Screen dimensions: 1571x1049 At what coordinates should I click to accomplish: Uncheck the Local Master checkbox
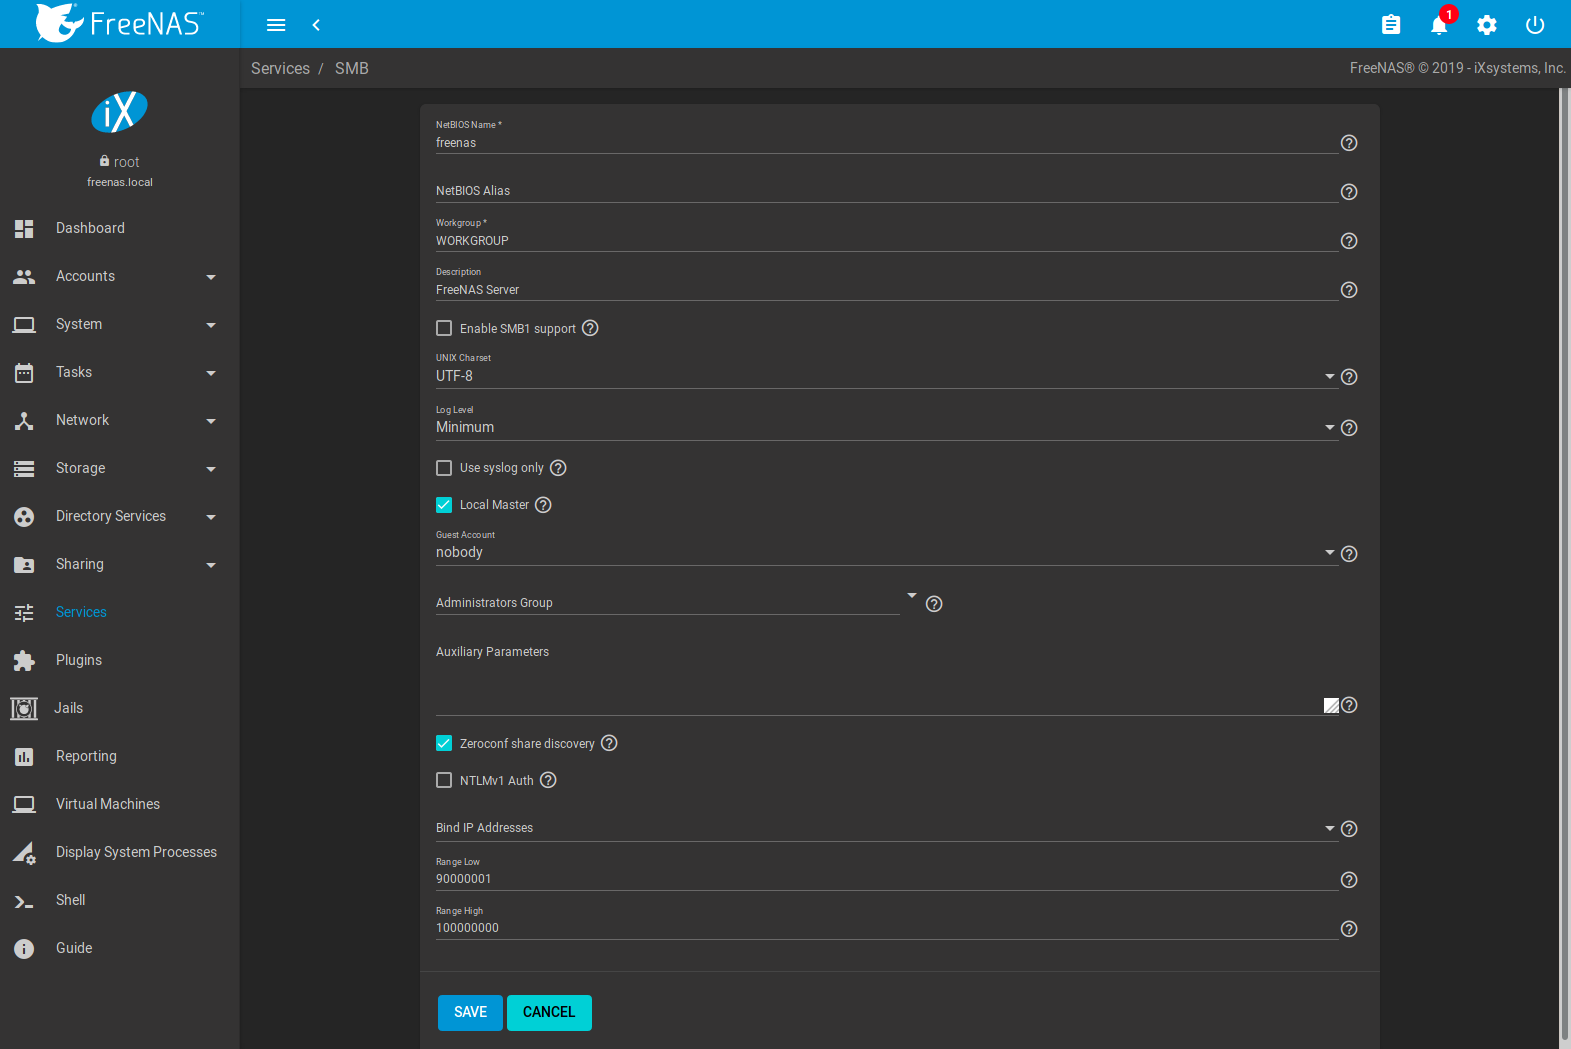click(444, 505)
